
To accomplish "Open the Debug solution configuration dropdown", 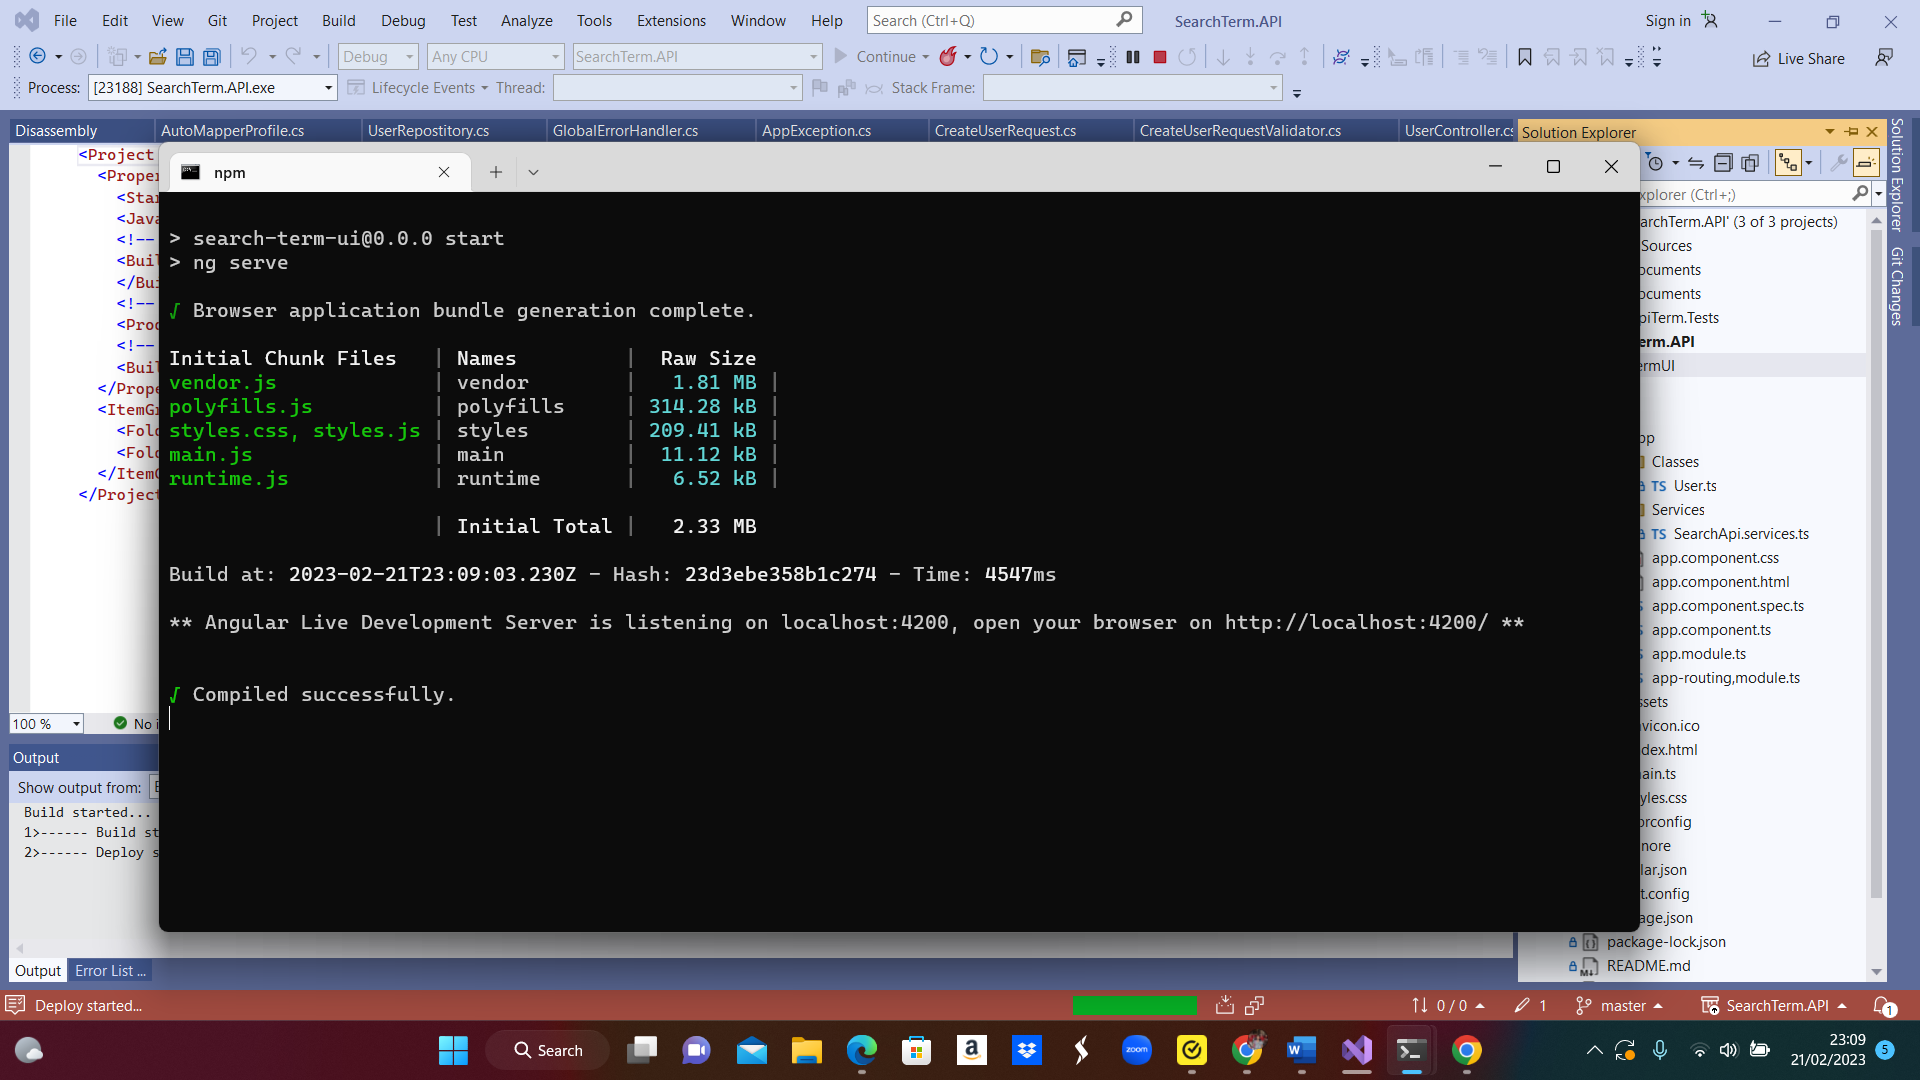I will click(x=377, y=56).
